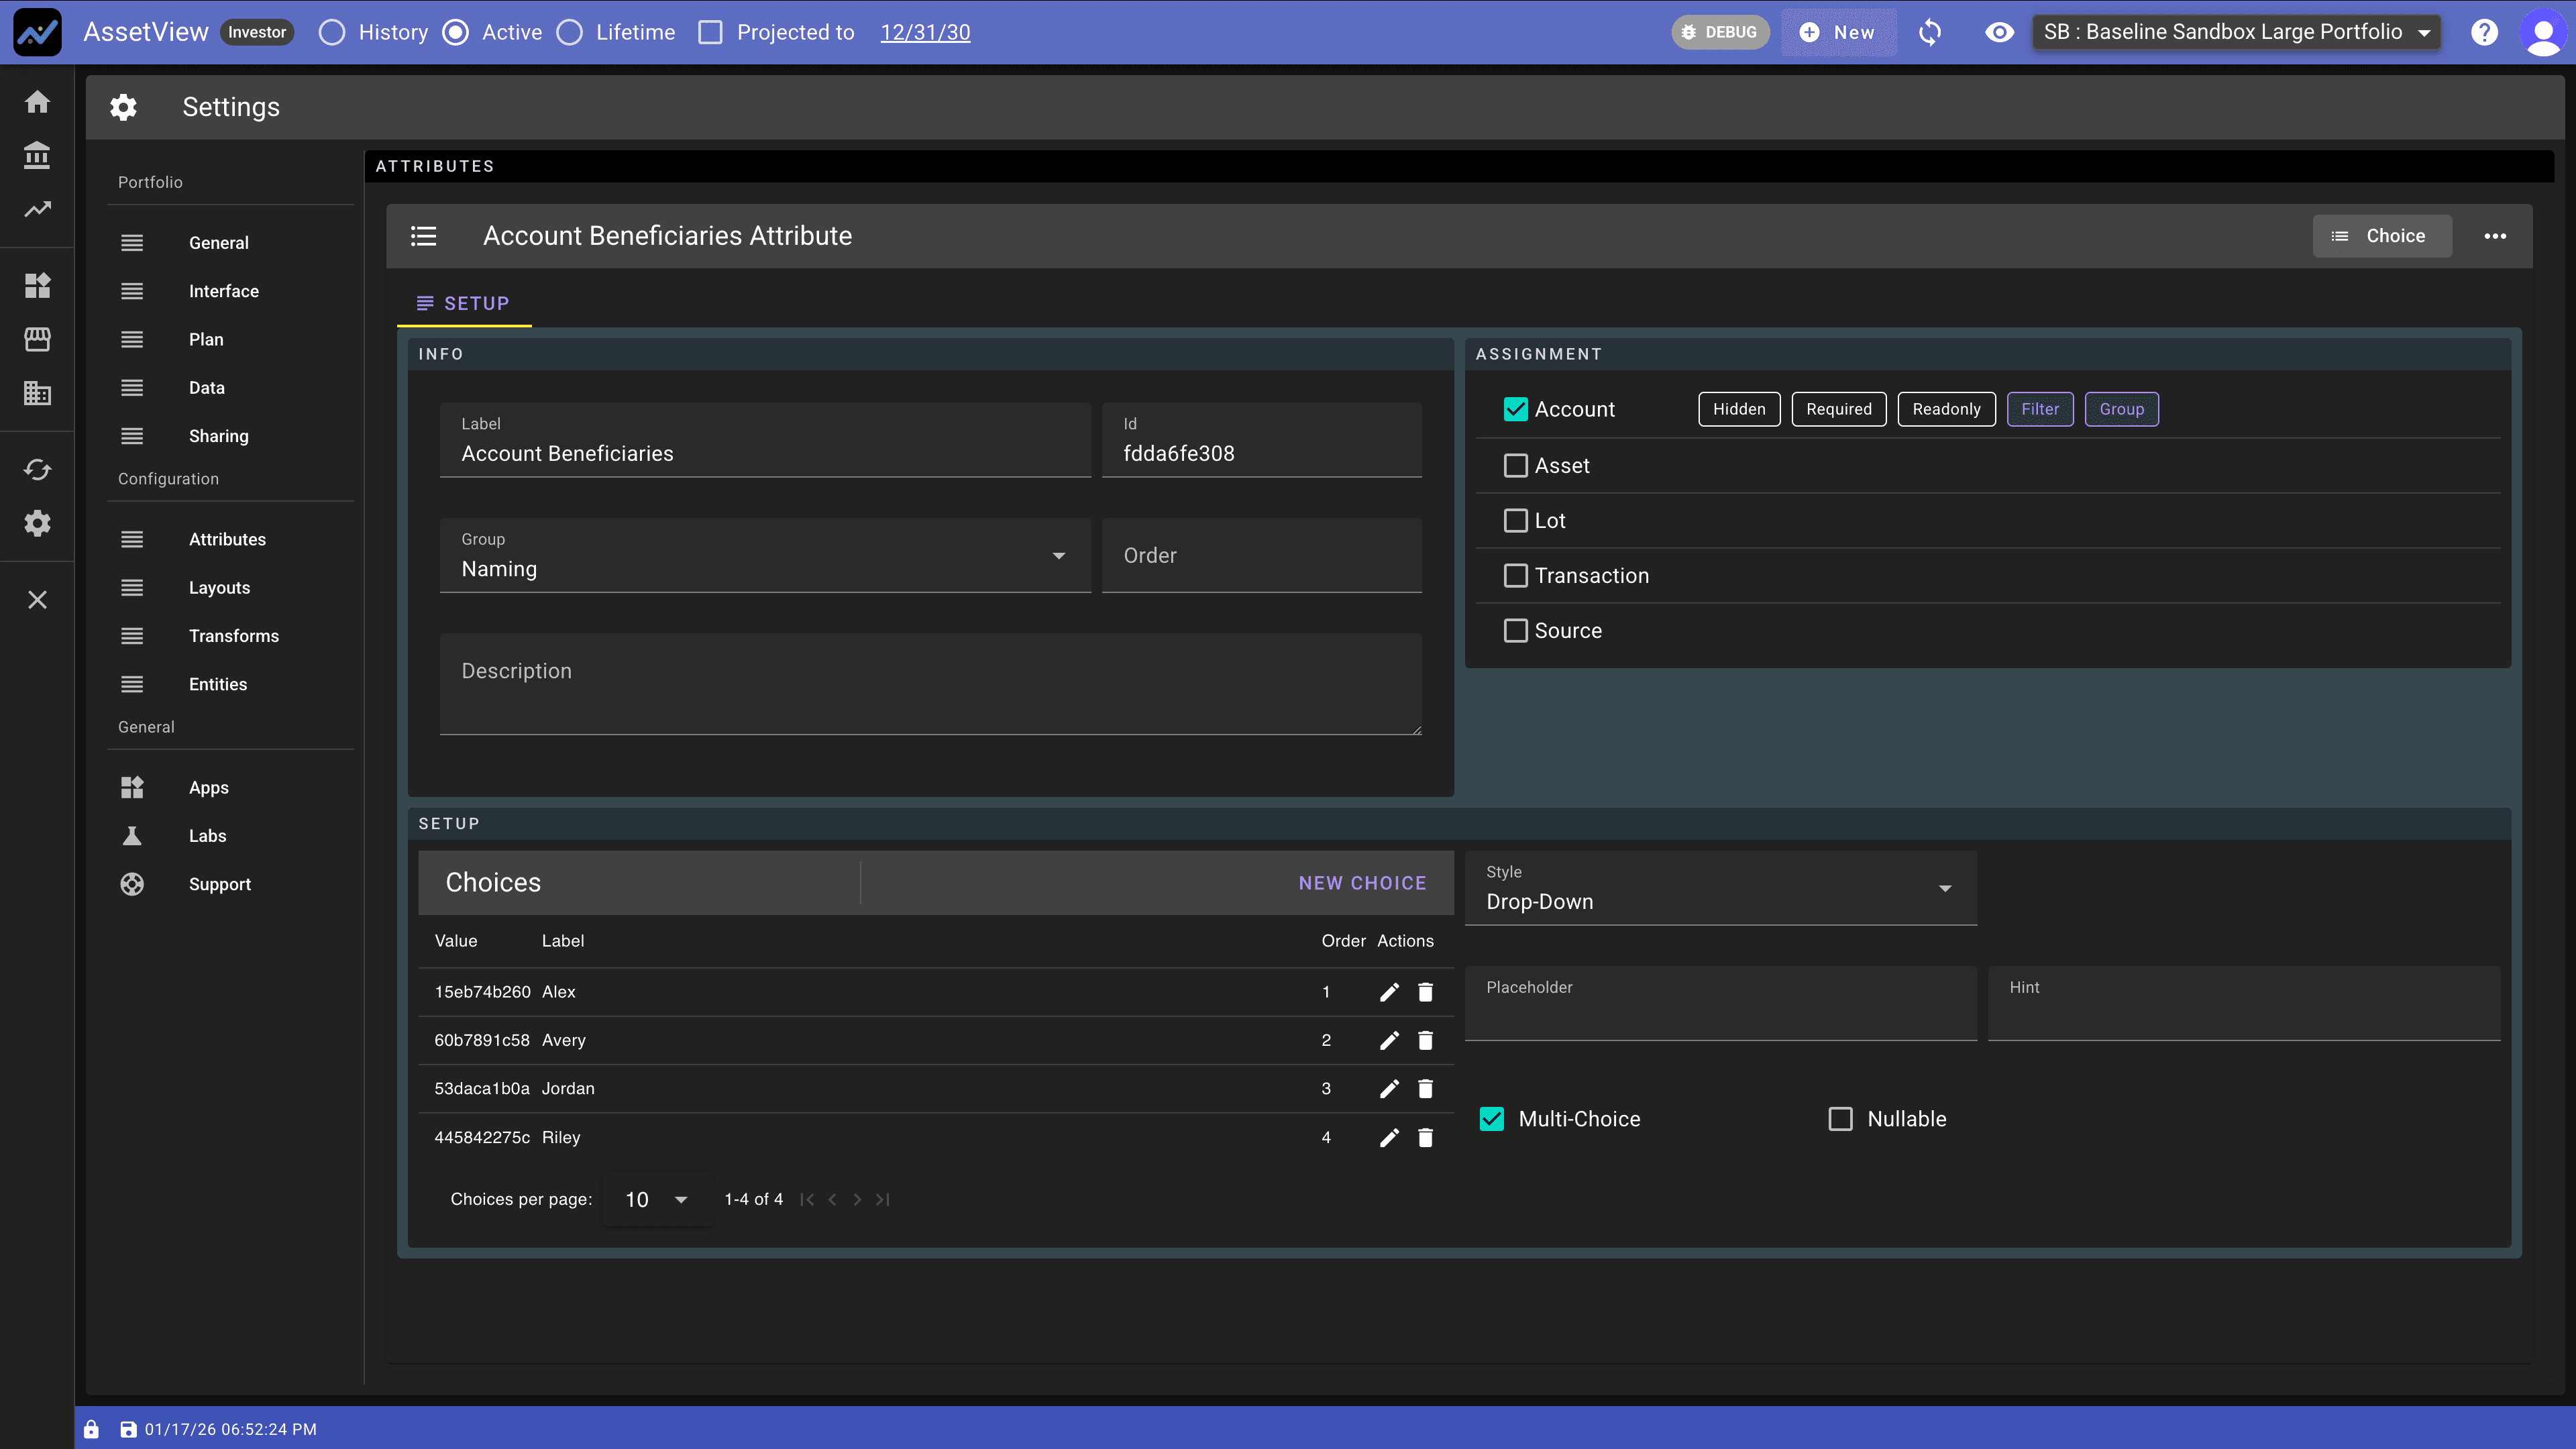Open the Group dropdown showing Naming

tap(1058, 555)
